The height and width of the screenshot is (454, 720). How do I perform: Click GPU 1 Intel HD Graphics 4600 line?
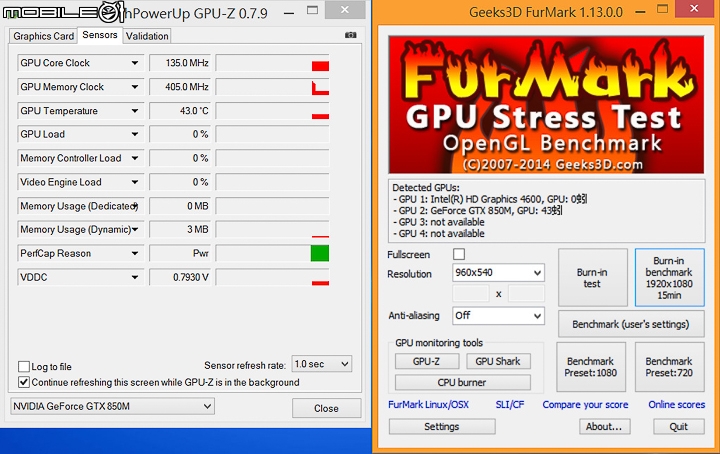[x=490, y=199]
